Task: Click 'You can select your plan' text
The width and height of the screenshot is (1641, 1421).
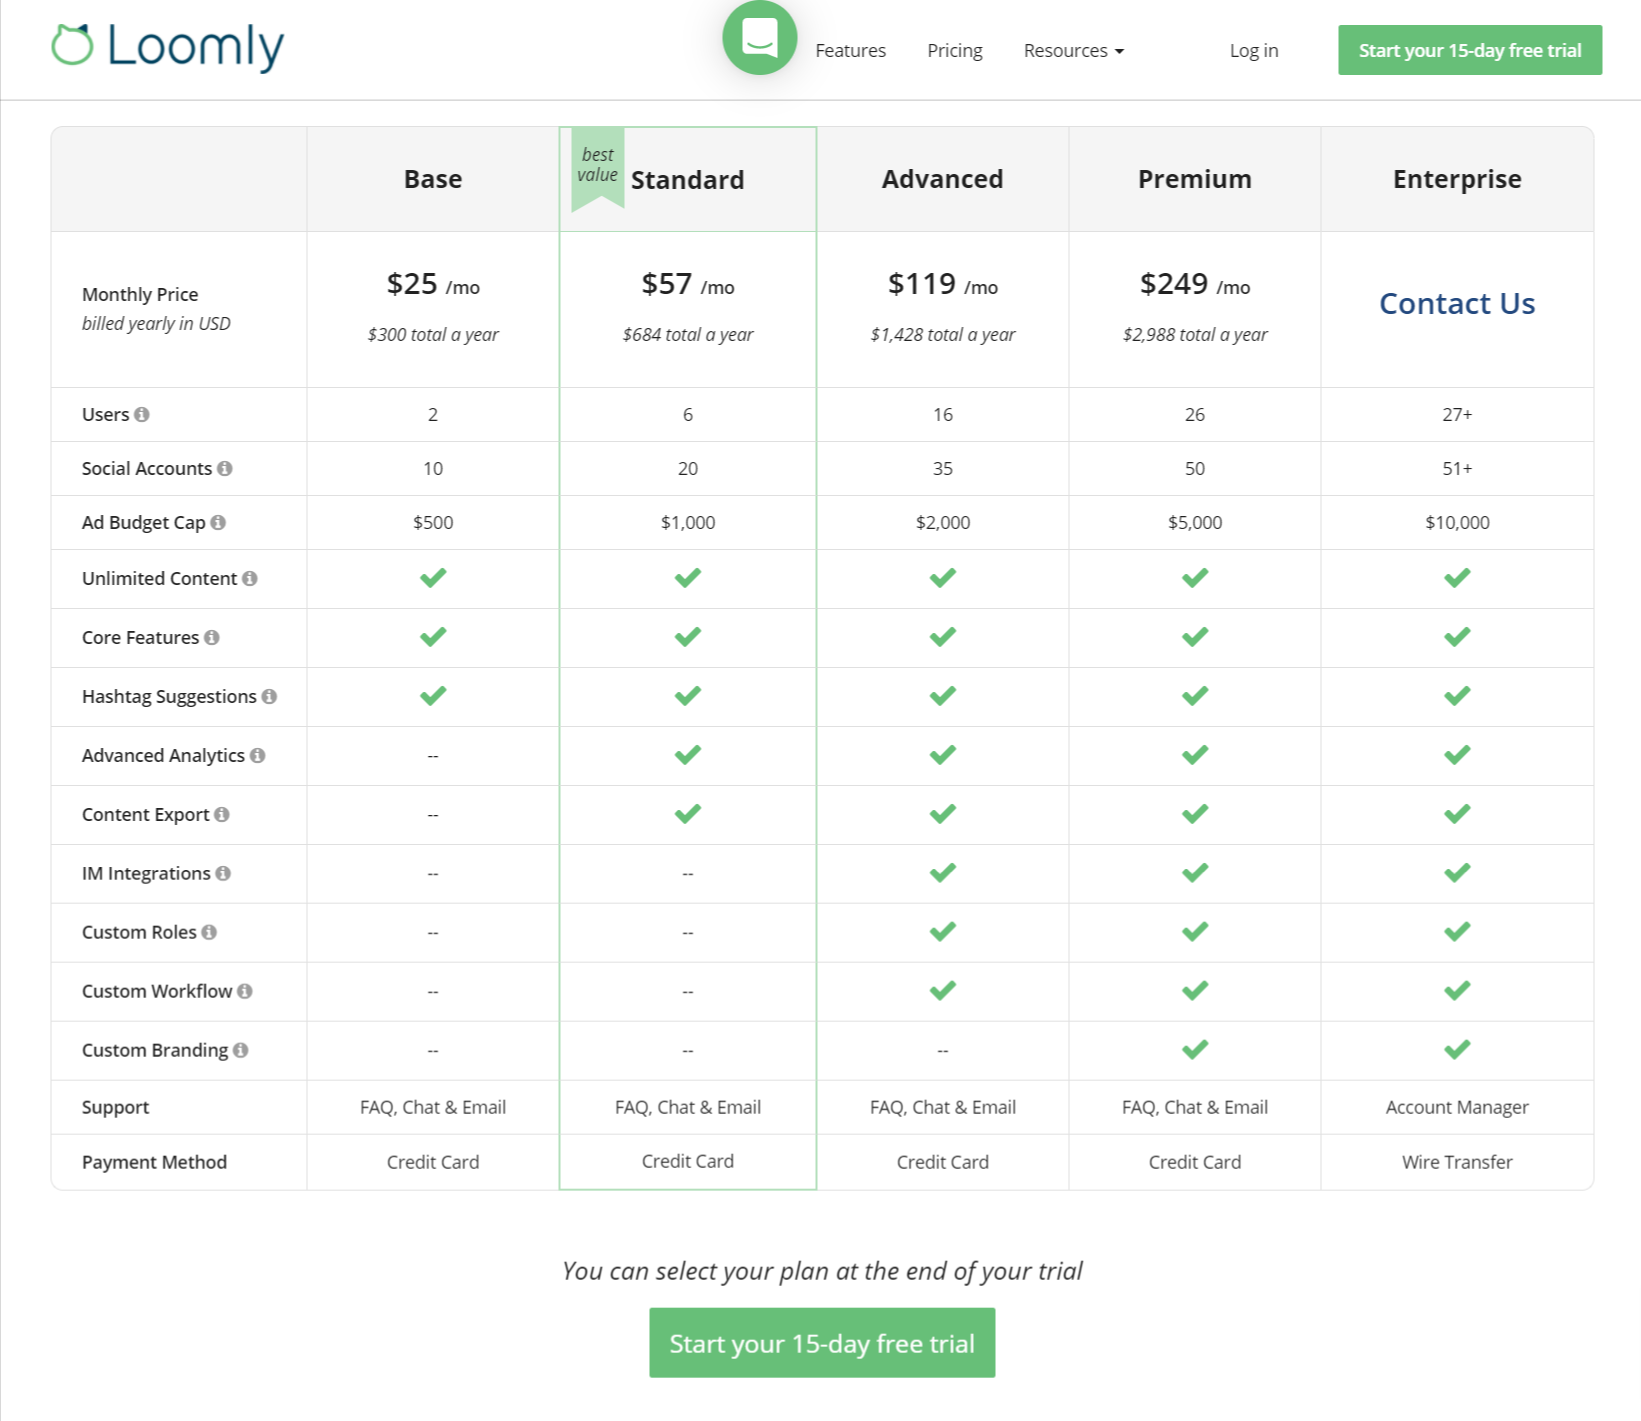Action: pyautogui.click(x=822, y=1271)
